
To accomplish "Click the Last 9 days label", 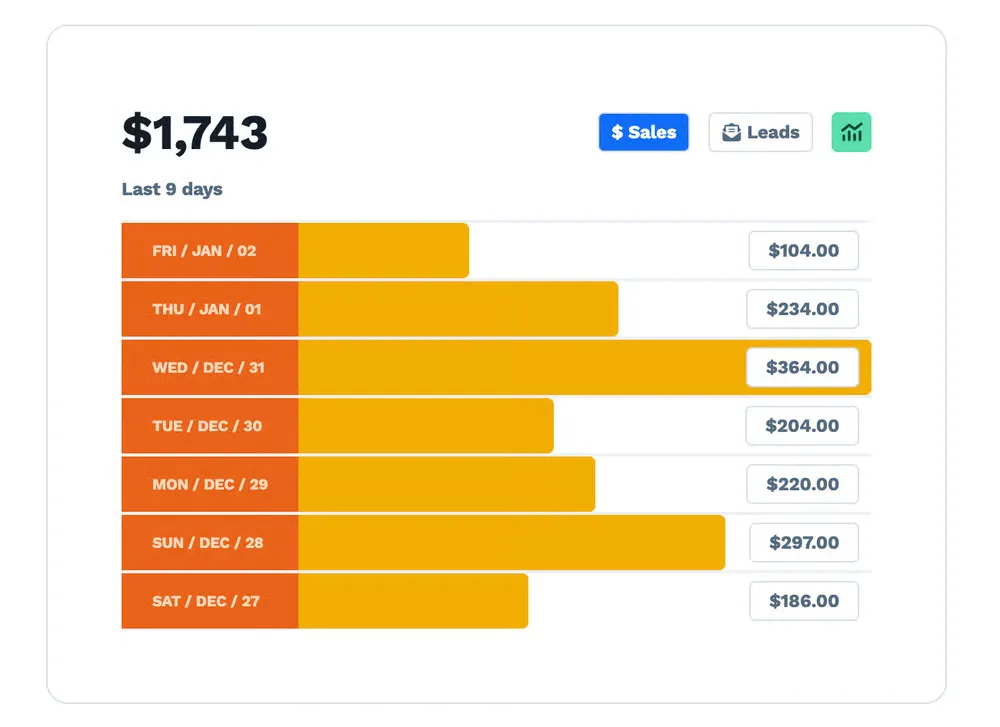I will coord(172,189).
